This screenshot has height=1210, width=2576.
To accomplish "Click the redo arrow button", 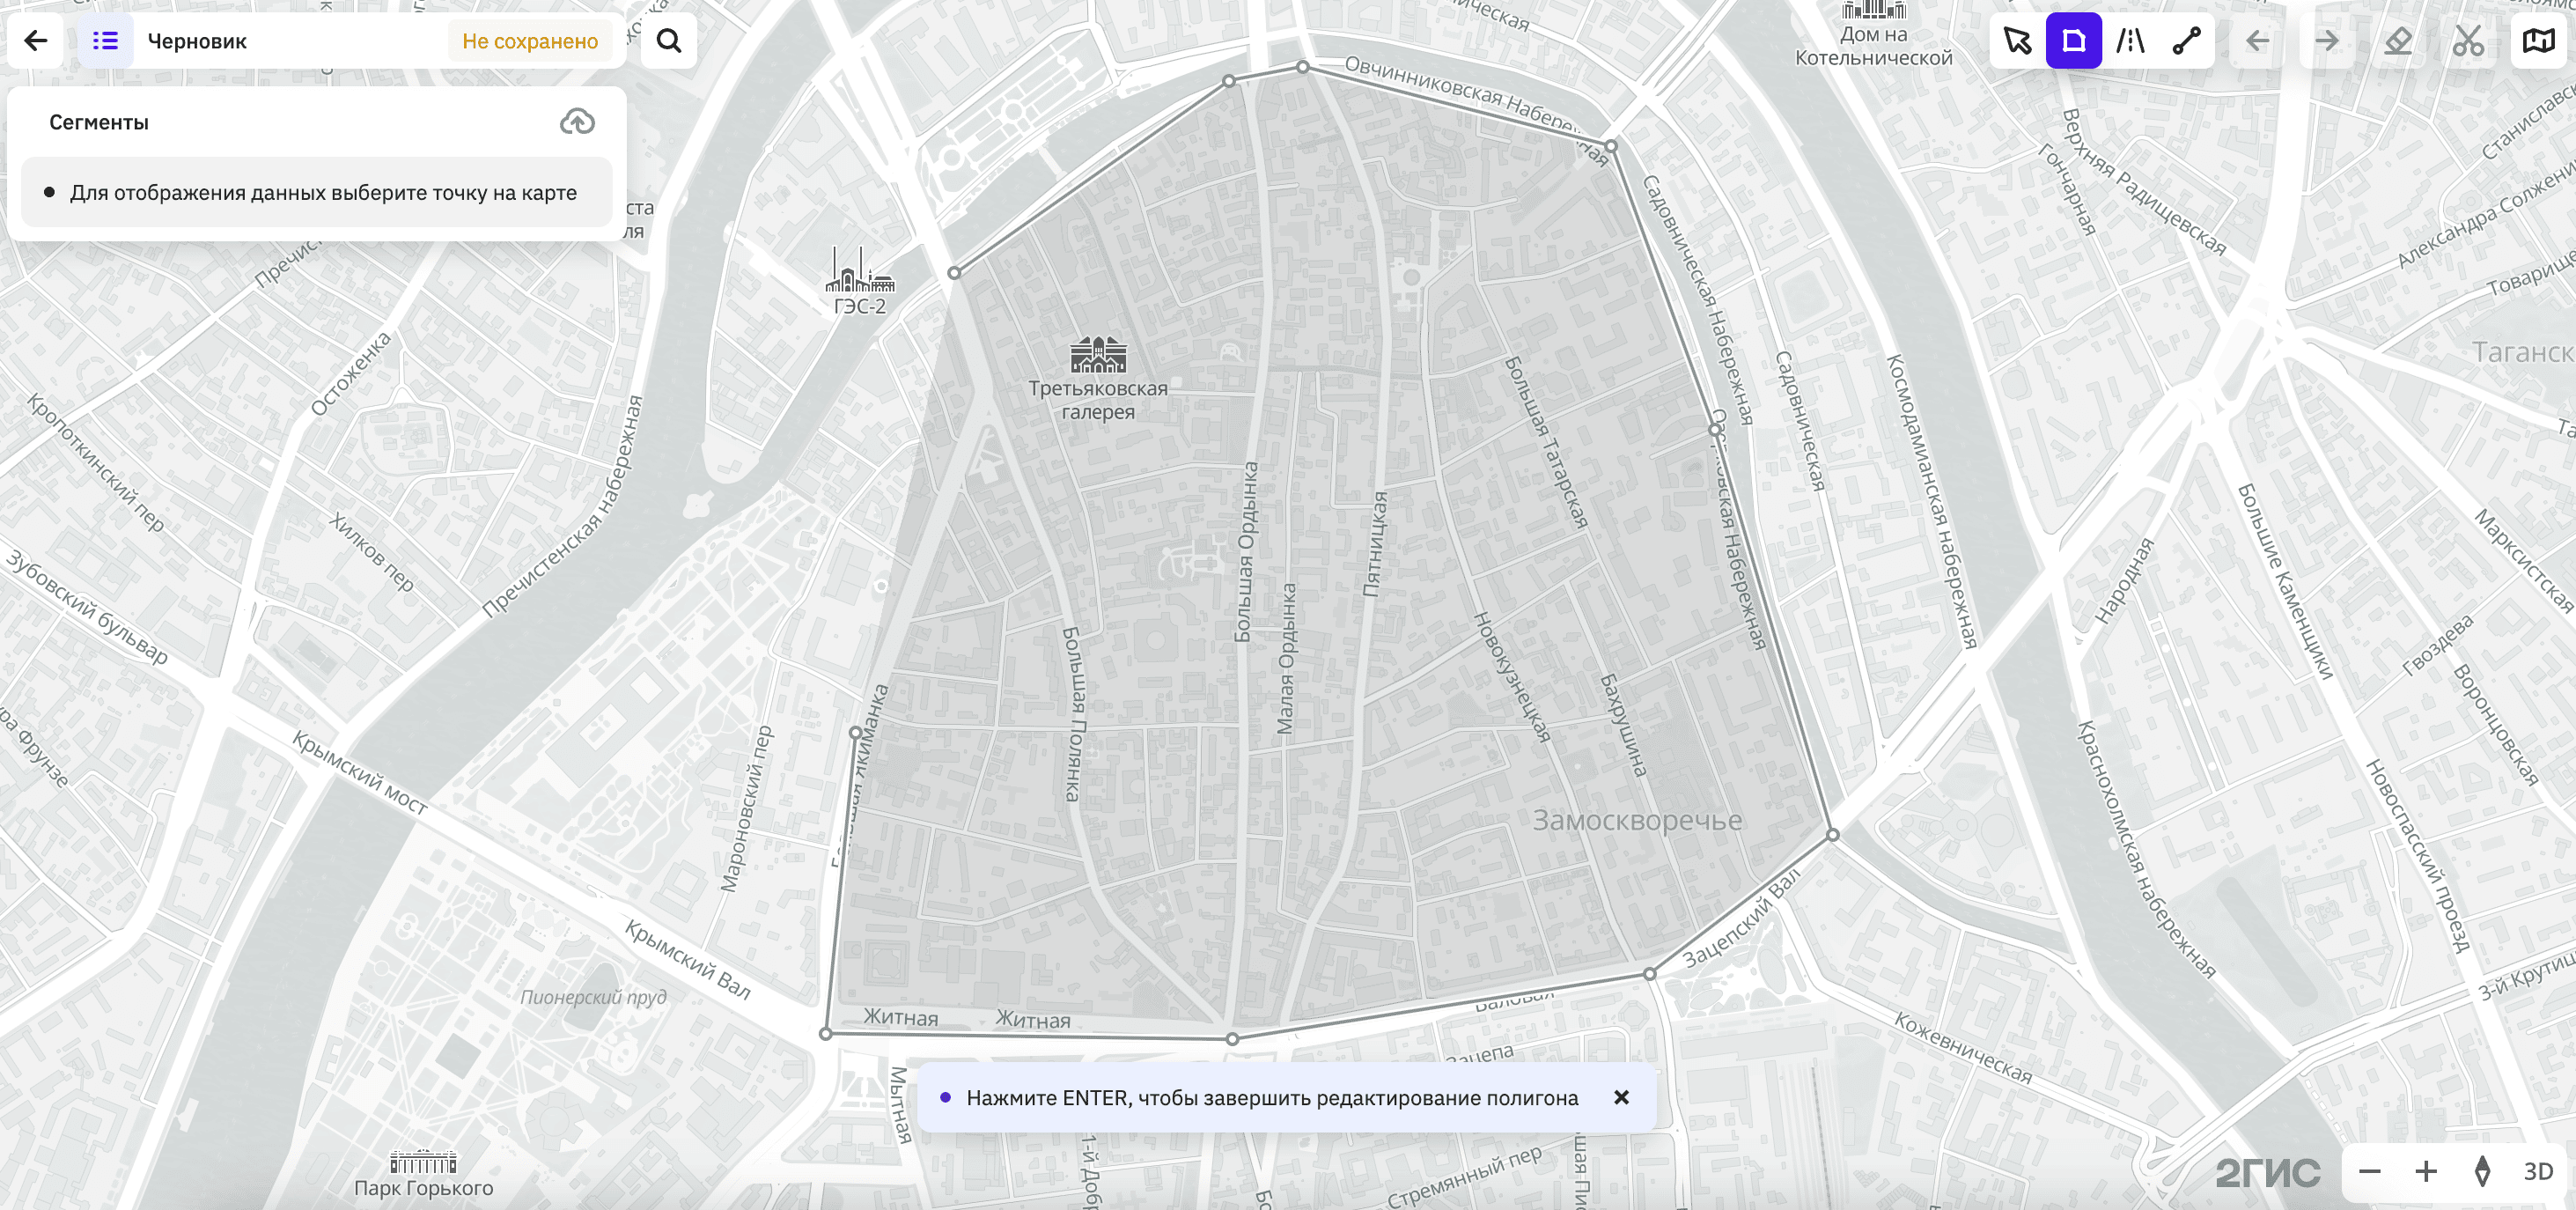I will (x=2327, y=41).
